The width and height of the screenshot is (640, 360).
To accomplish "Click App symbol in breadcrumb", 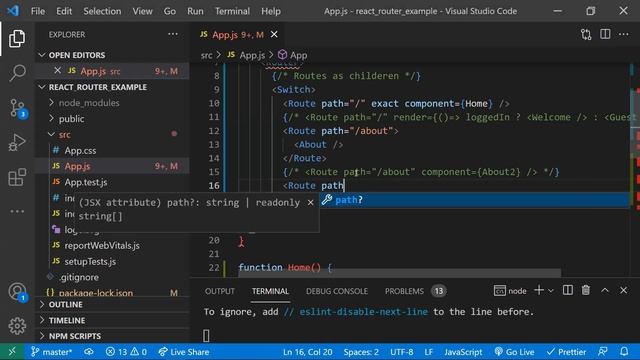I will 293,55.
